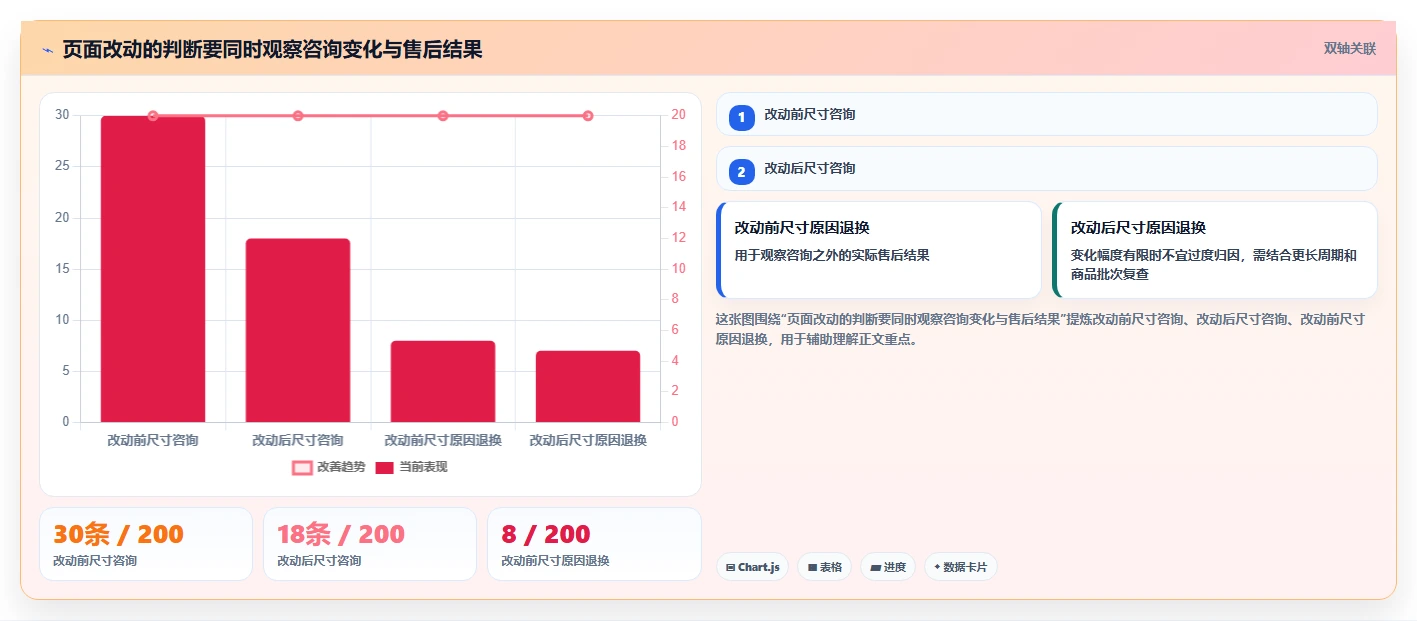Click the 30条 / 200 stat card

click(x=146, y=544)
